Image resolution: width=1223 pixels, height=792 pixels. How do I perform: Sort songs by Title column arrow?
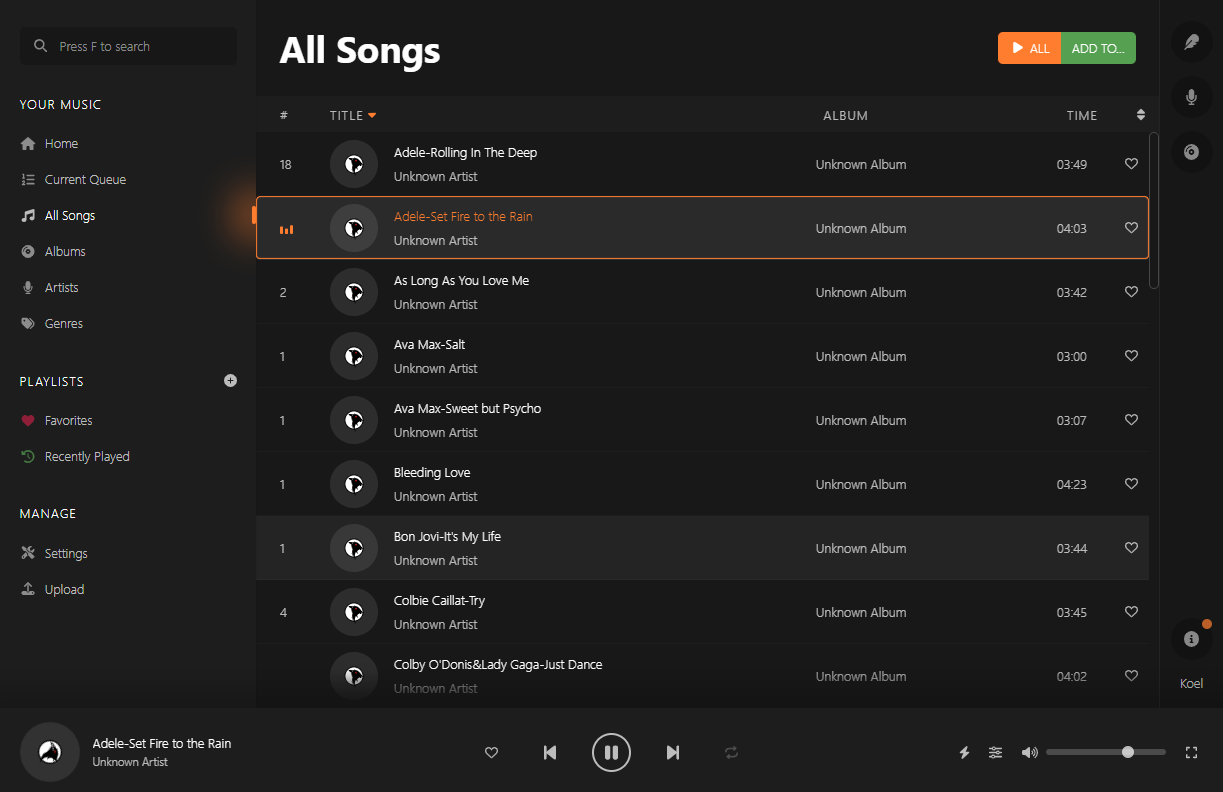pyautogui.click(x=372, y=116)
